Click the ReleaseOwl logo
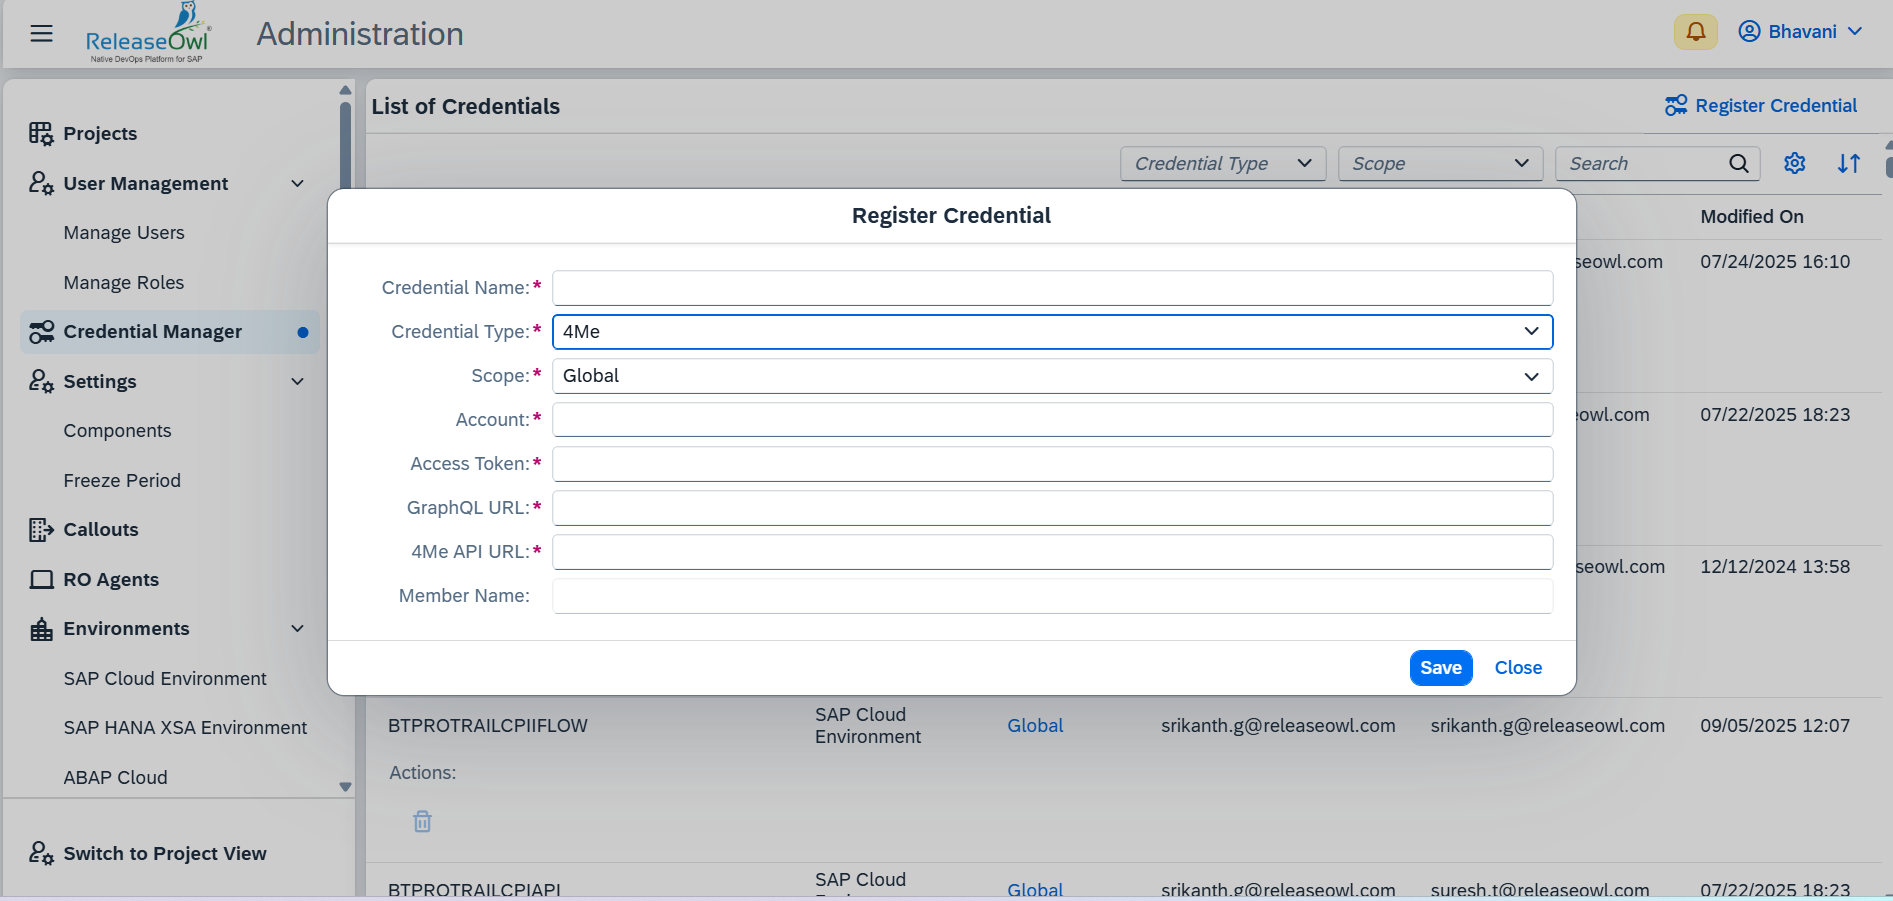Viewport: 1893px width, 901px height. (148, 35)
